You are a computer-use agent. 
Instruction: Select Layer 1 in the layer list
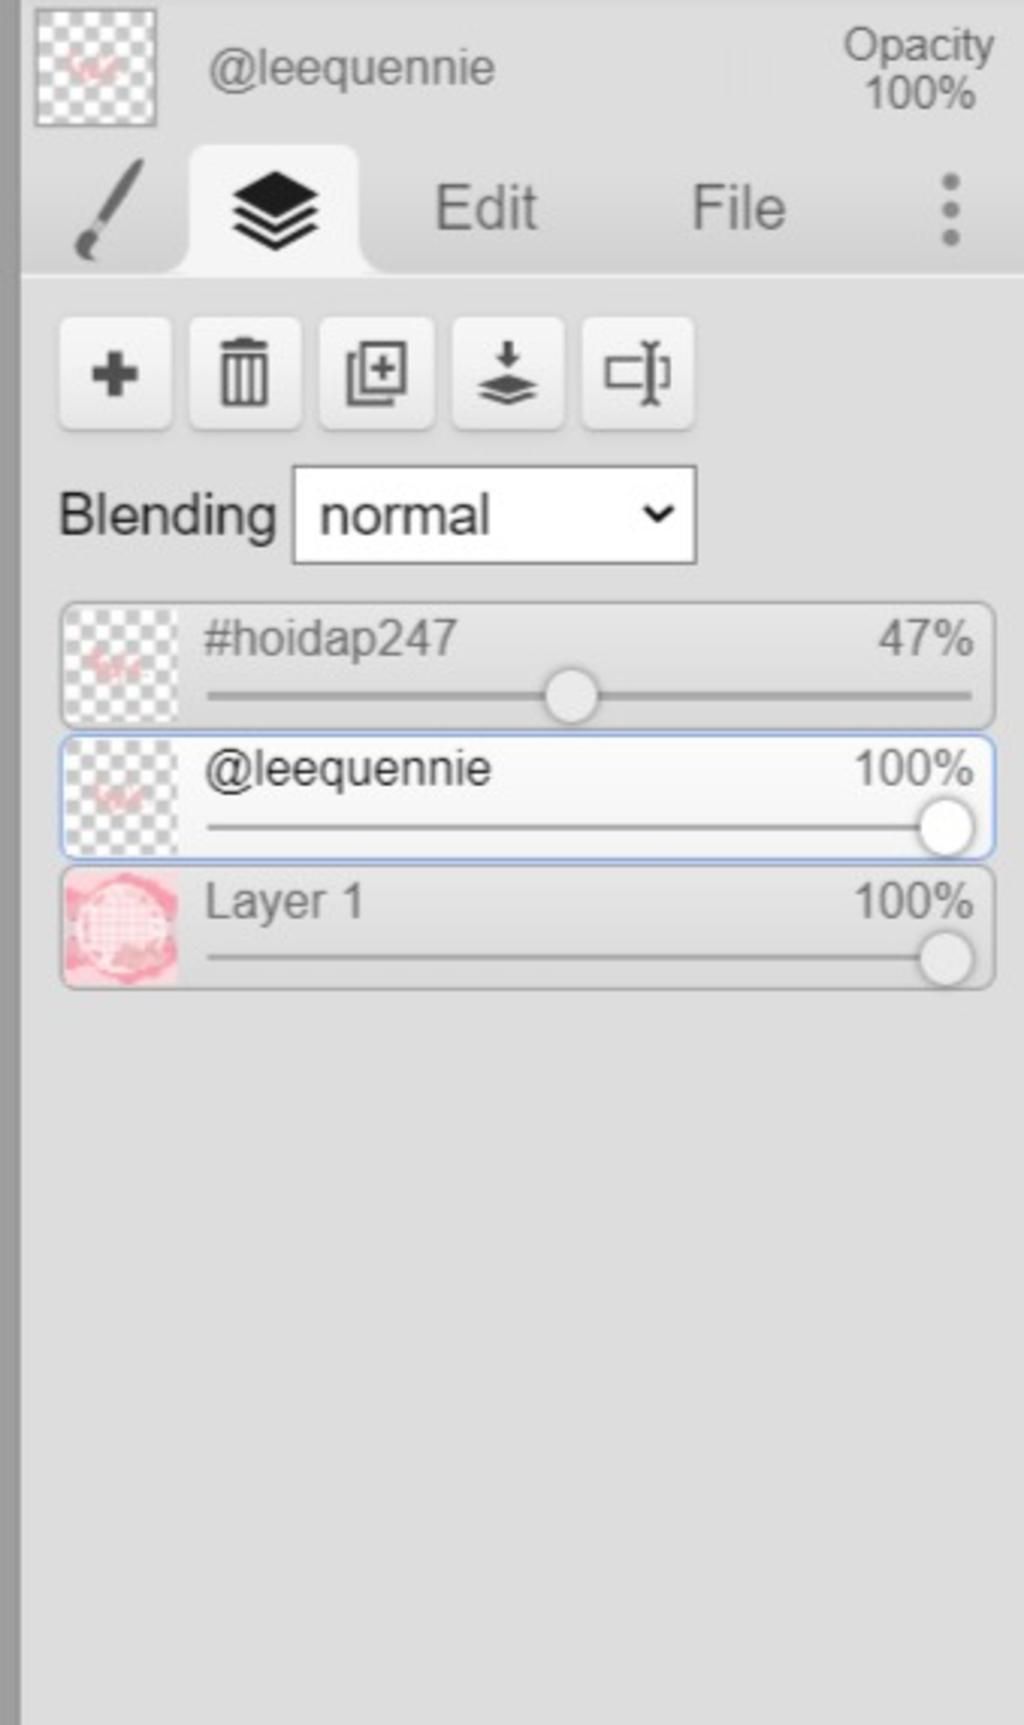(x=528, y=928)
